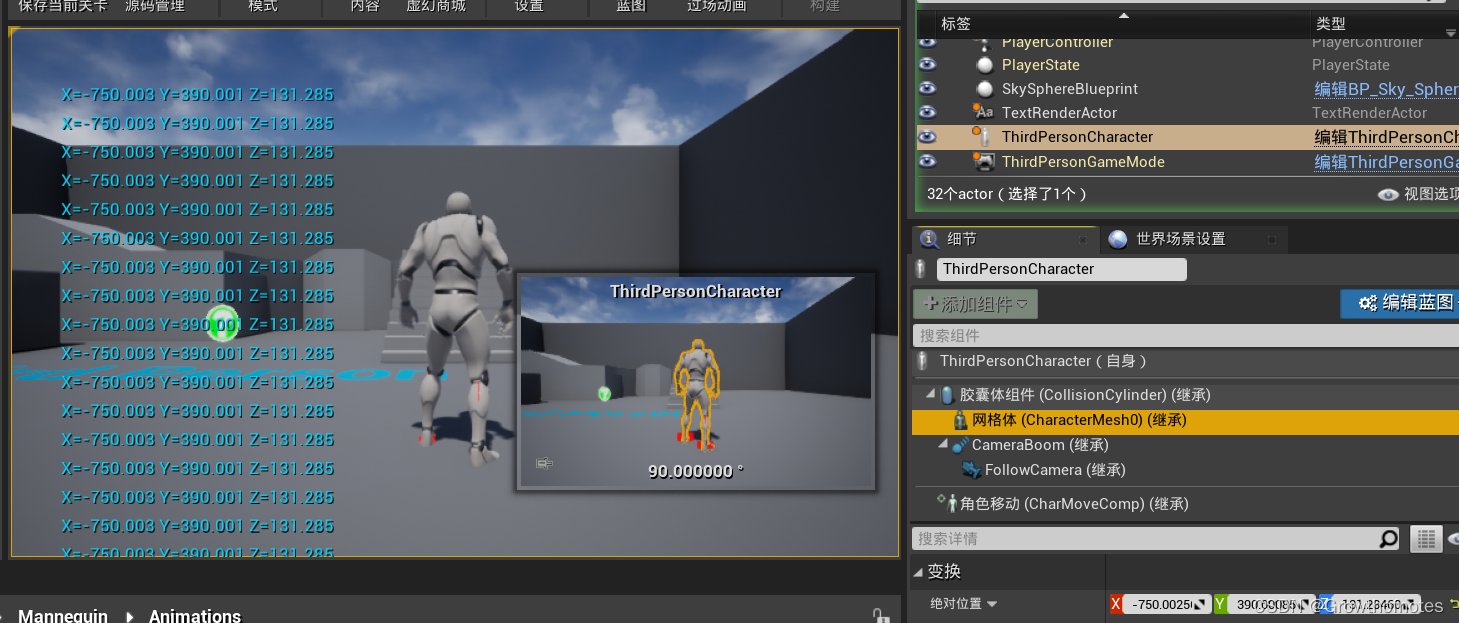Image resolution: width=1459 pixels, height=623 pixels.
Task: Click the ThirdPersonCharacter actor icon in outliner
Action: [x=984, y=136]
